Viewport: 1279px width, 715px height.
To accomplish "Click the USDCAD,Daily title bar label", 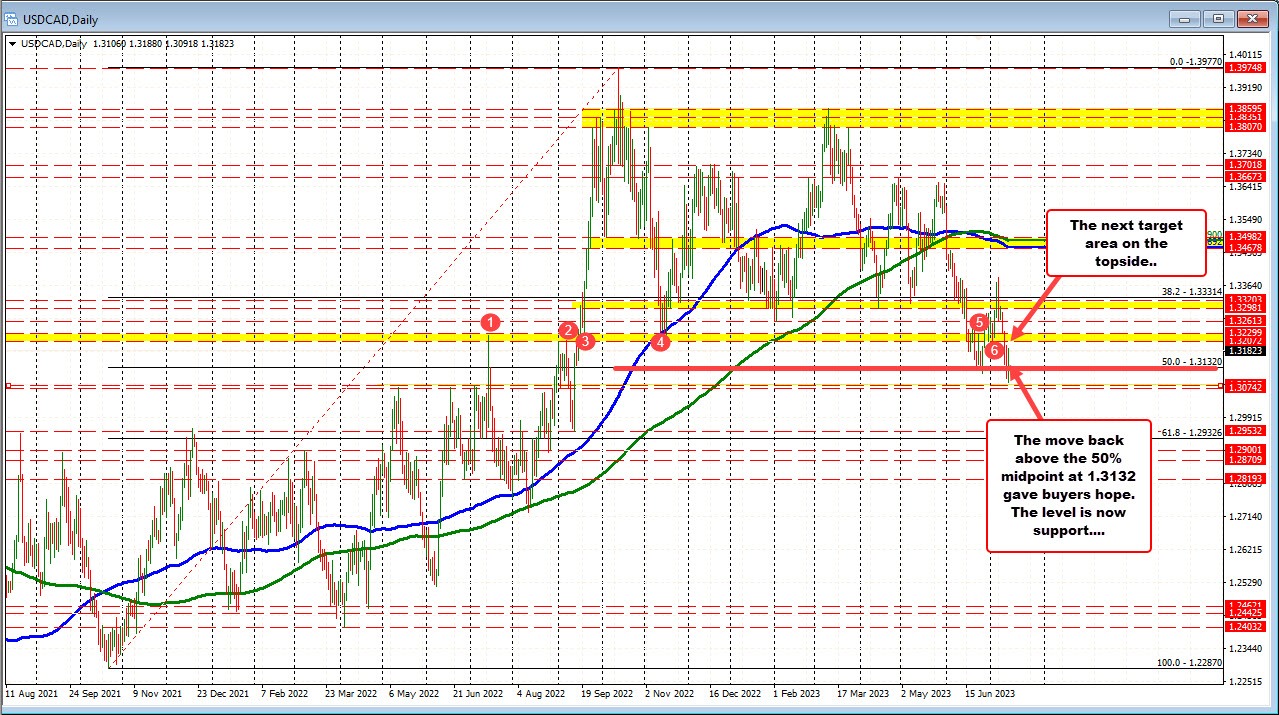I will (60, 18).
